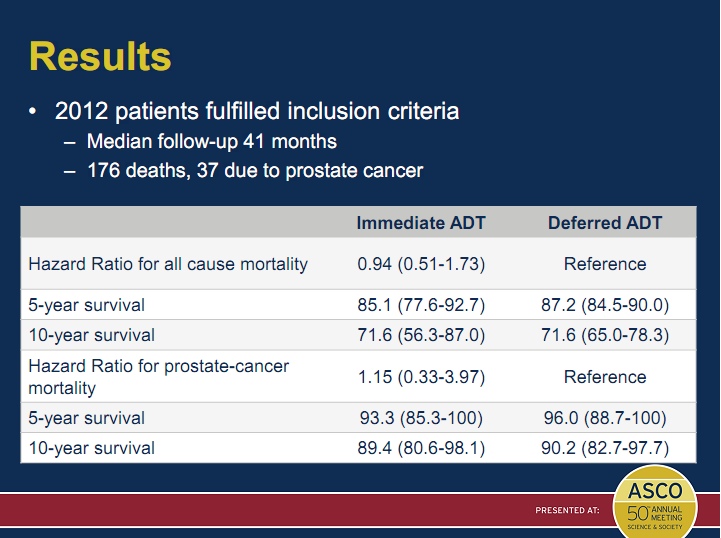The width and height of the screenshot is (721, 538).
Task: Click the "Median follow-up 41 months" line
Action: [211, 141]
